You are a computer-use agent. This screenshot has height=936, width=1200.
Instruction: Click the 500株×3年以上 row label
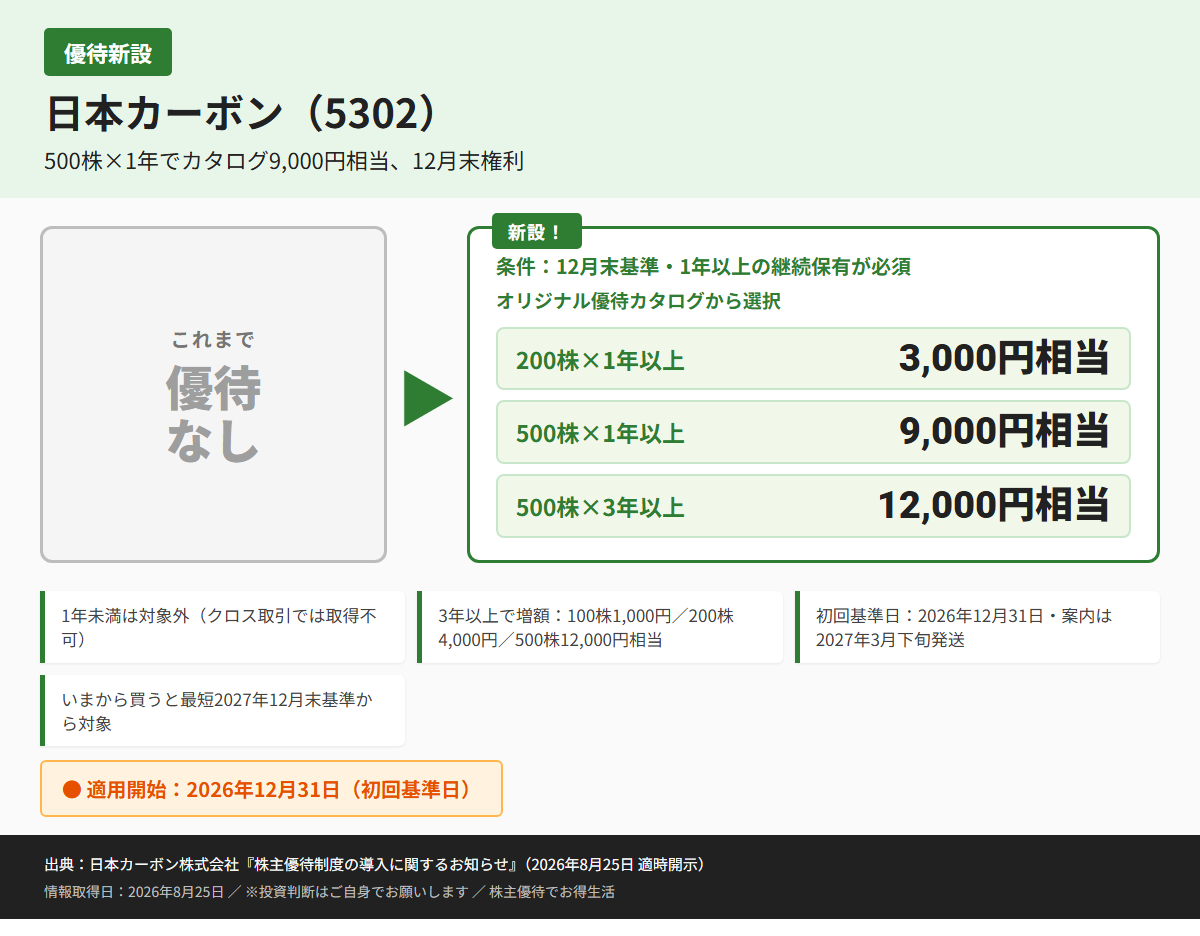click(x=600, y=508)
